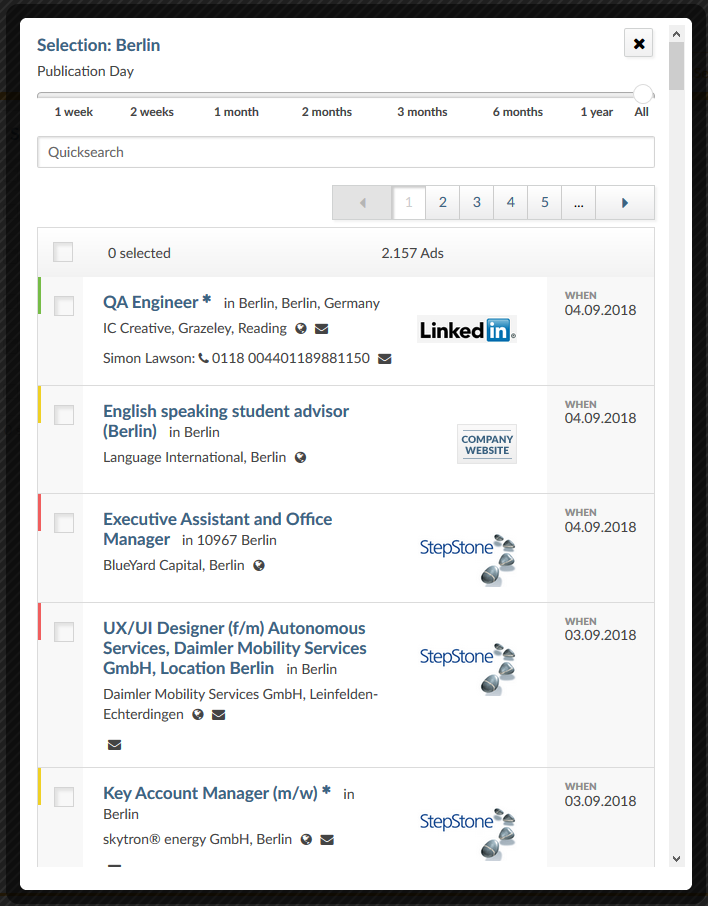Click envelope icon next to IC Creative, Grazeley
Image resolution: width=708 pixels, height=906 pixels.
click(x=321, y=329)
